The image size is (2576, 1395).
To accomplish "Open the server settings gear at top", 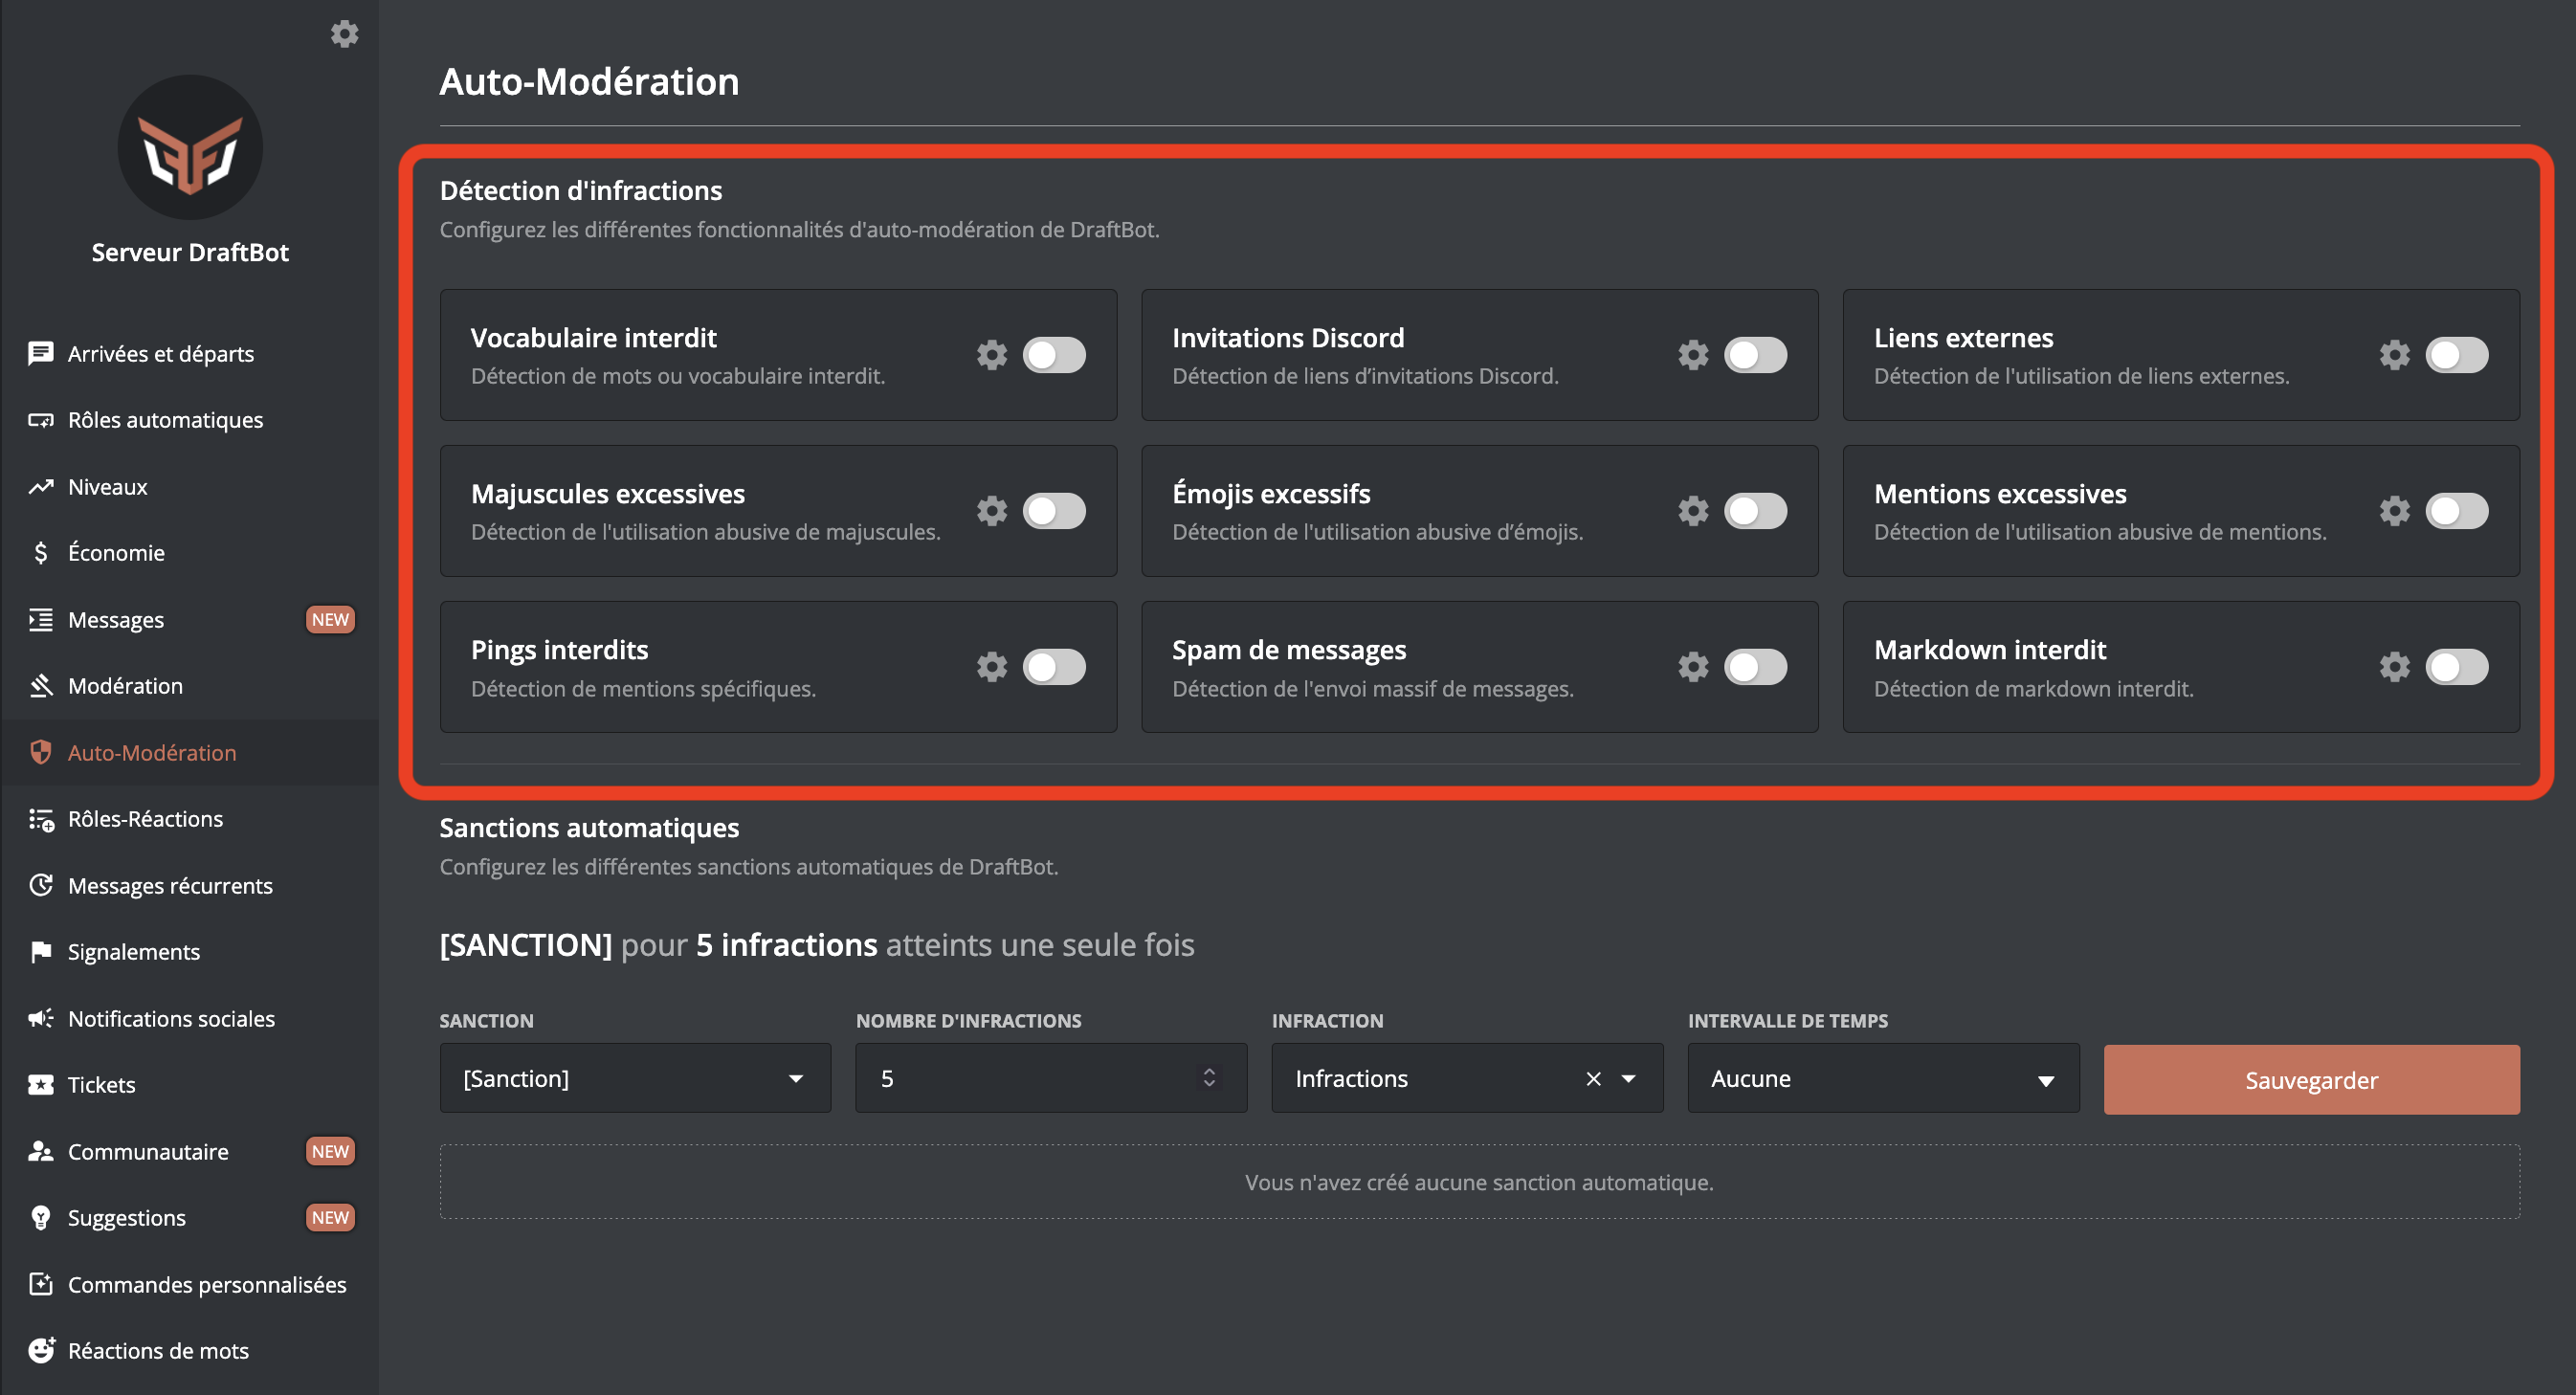I will click(x=345, y=33).
